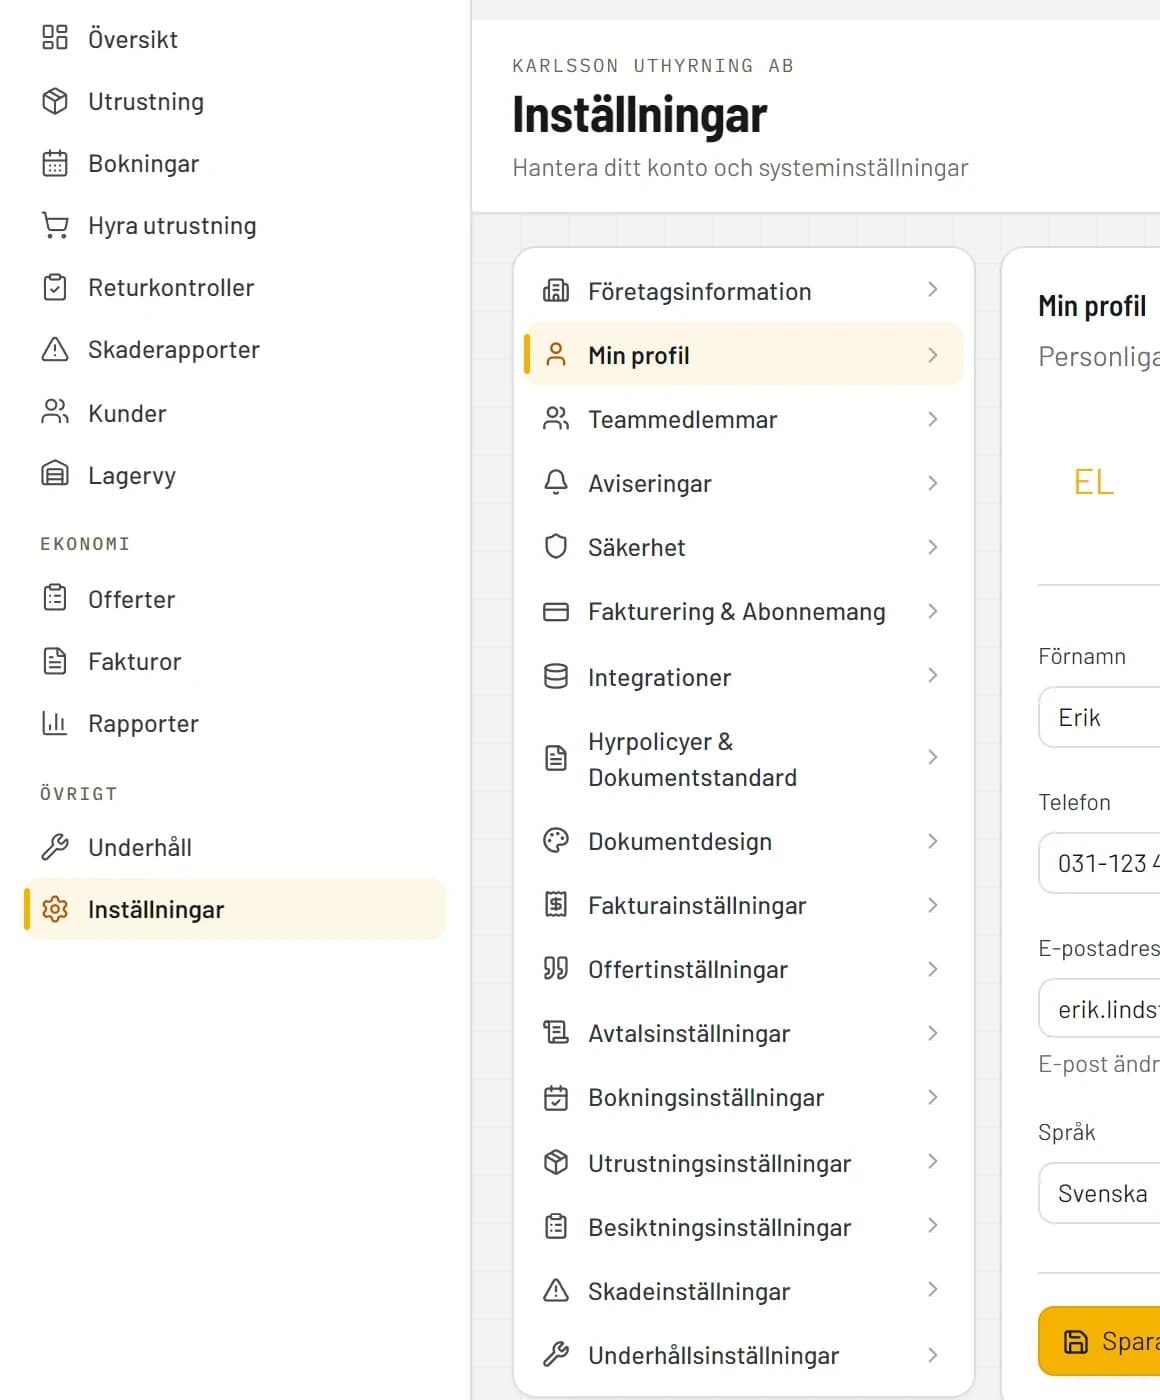1160x1400 pixels.
Task: Open the Översikt dashboard icon
Action: pyautogui.click(x=55, y=38)
